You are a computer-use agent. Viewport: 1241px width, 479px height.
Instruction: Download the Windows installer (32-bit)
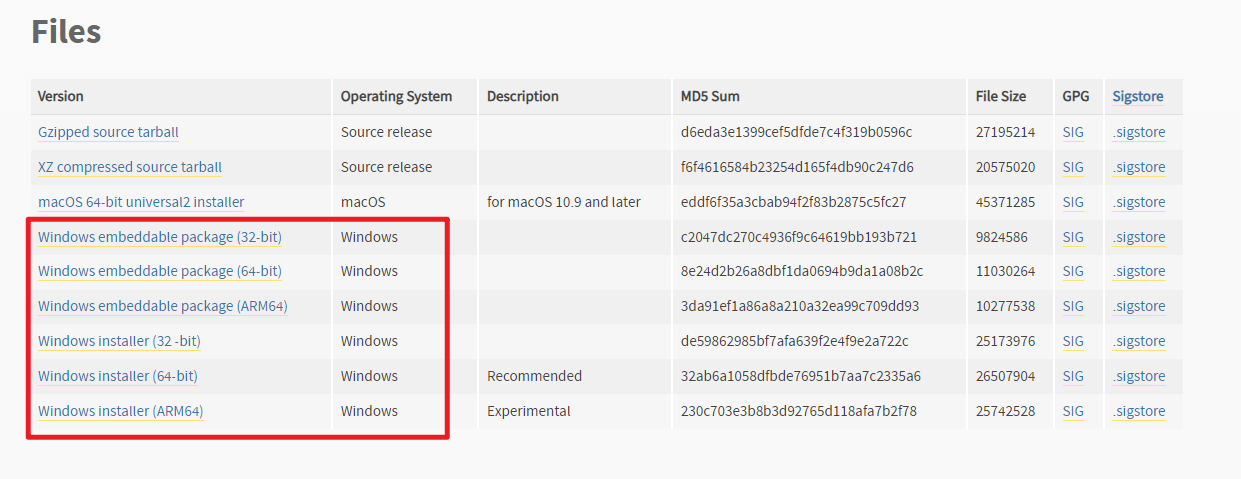[119, 341]
